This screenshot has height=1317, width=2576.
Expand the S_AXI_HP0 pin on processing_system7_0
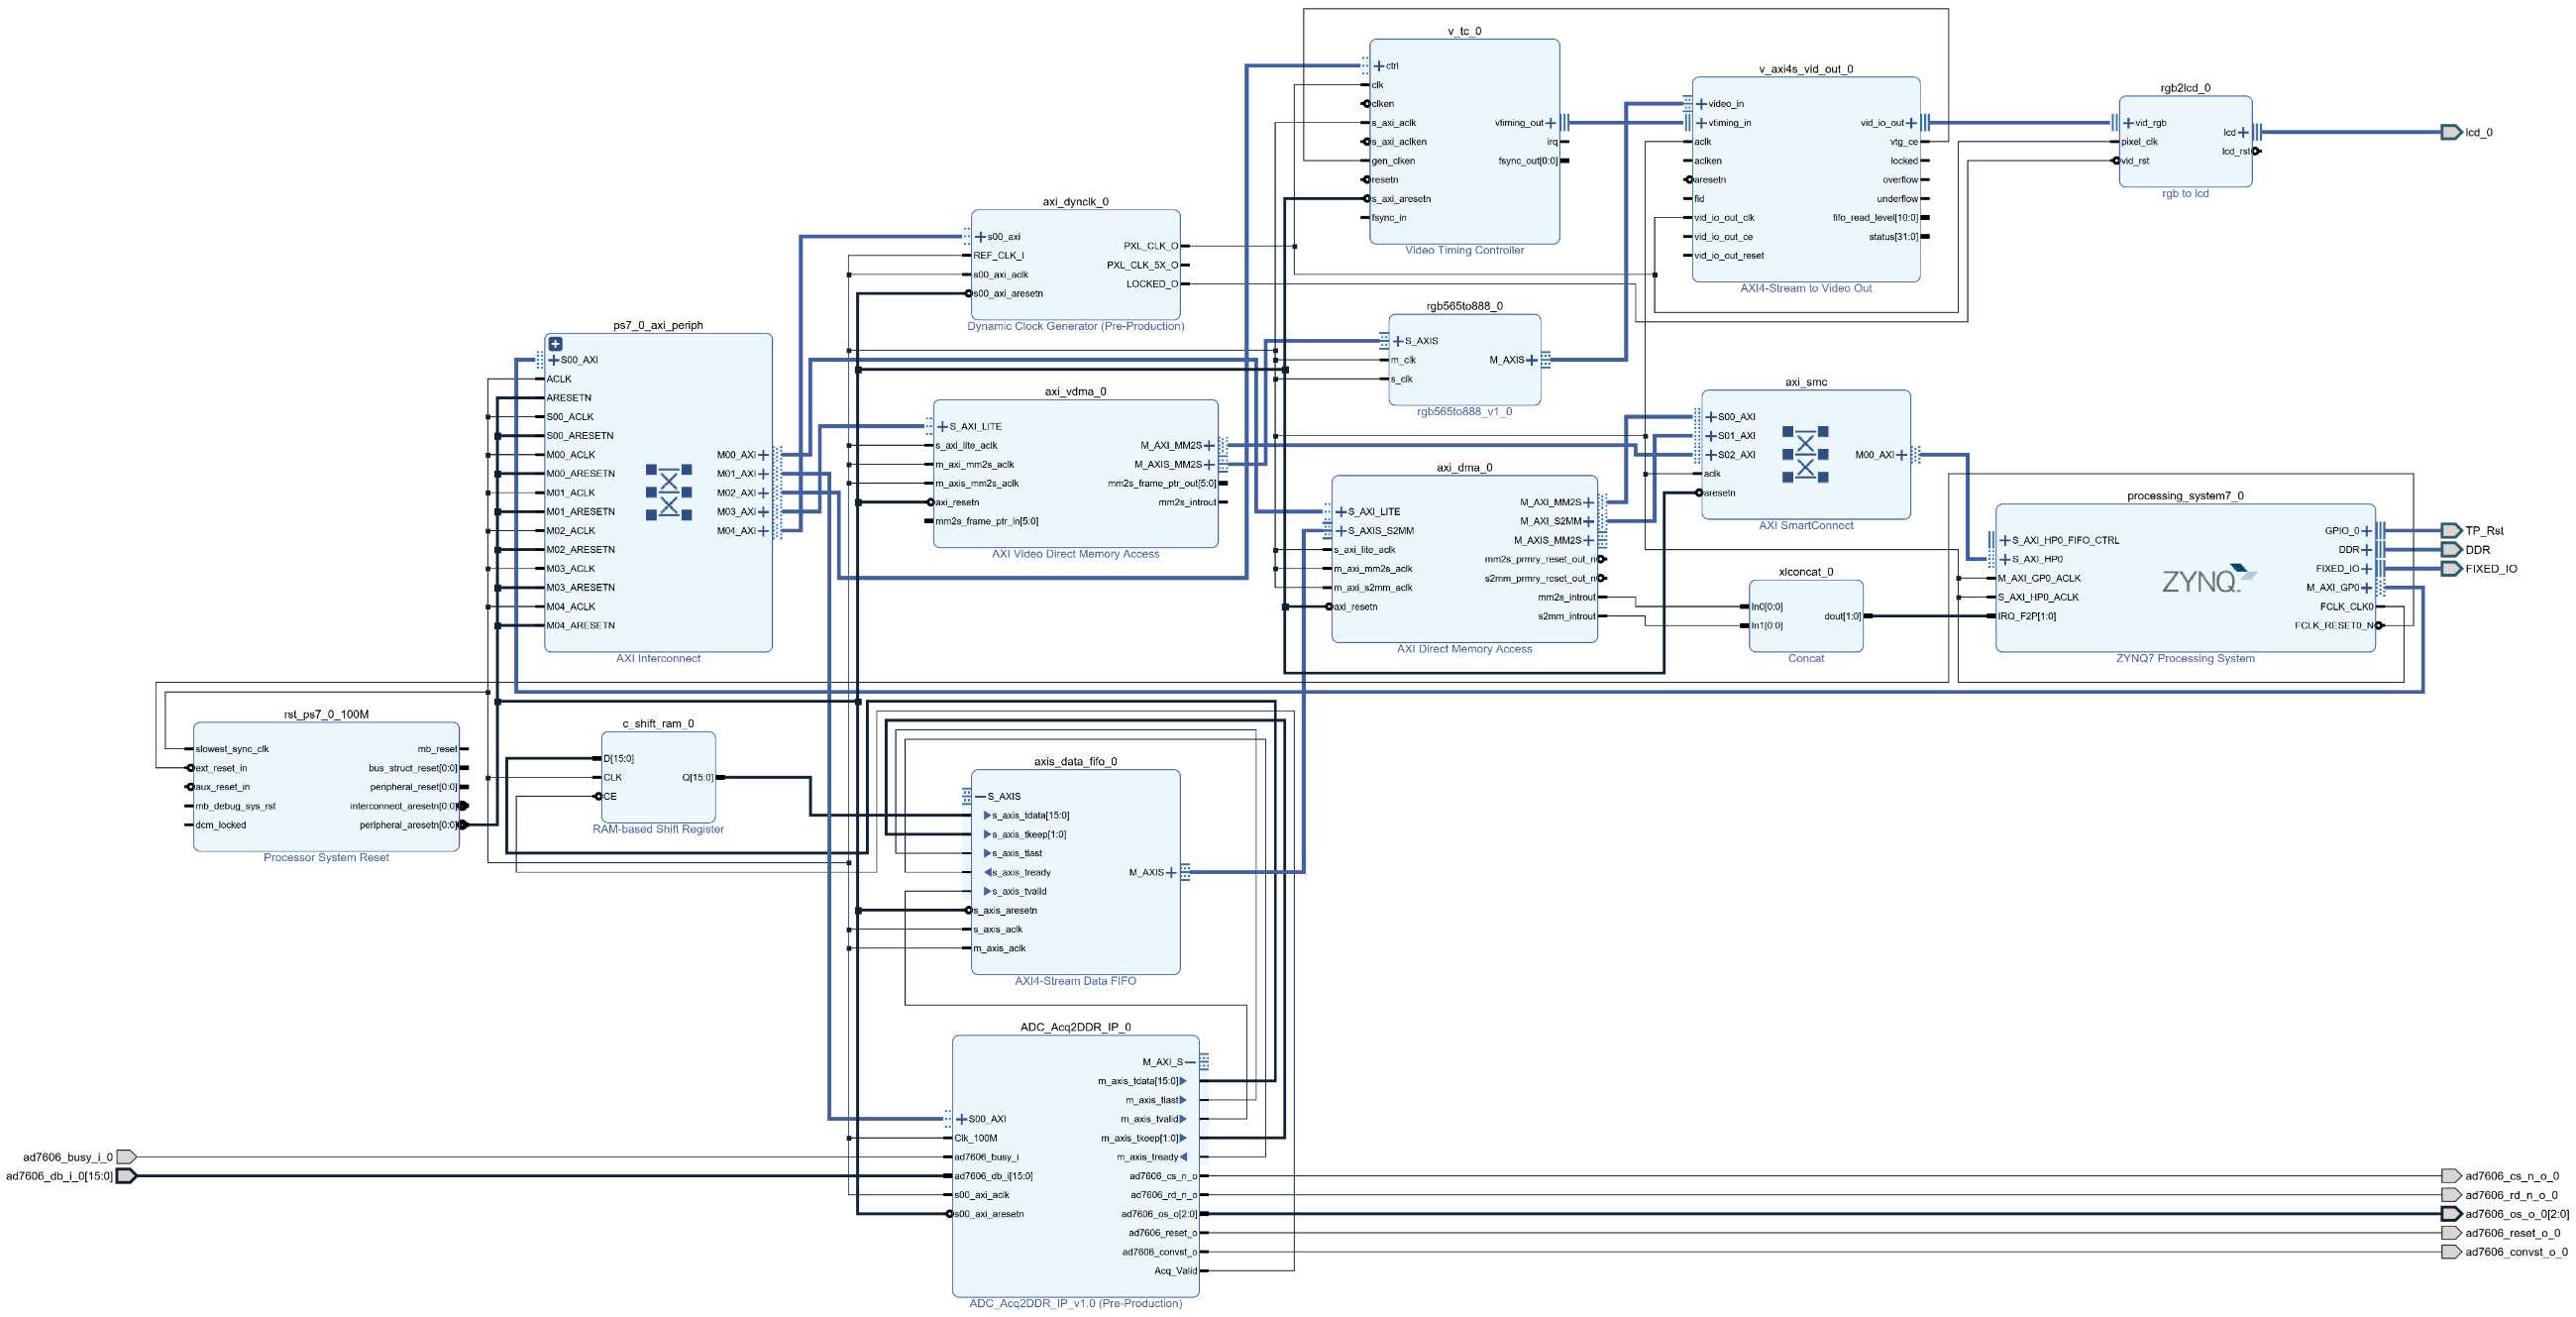(2005, 559)
